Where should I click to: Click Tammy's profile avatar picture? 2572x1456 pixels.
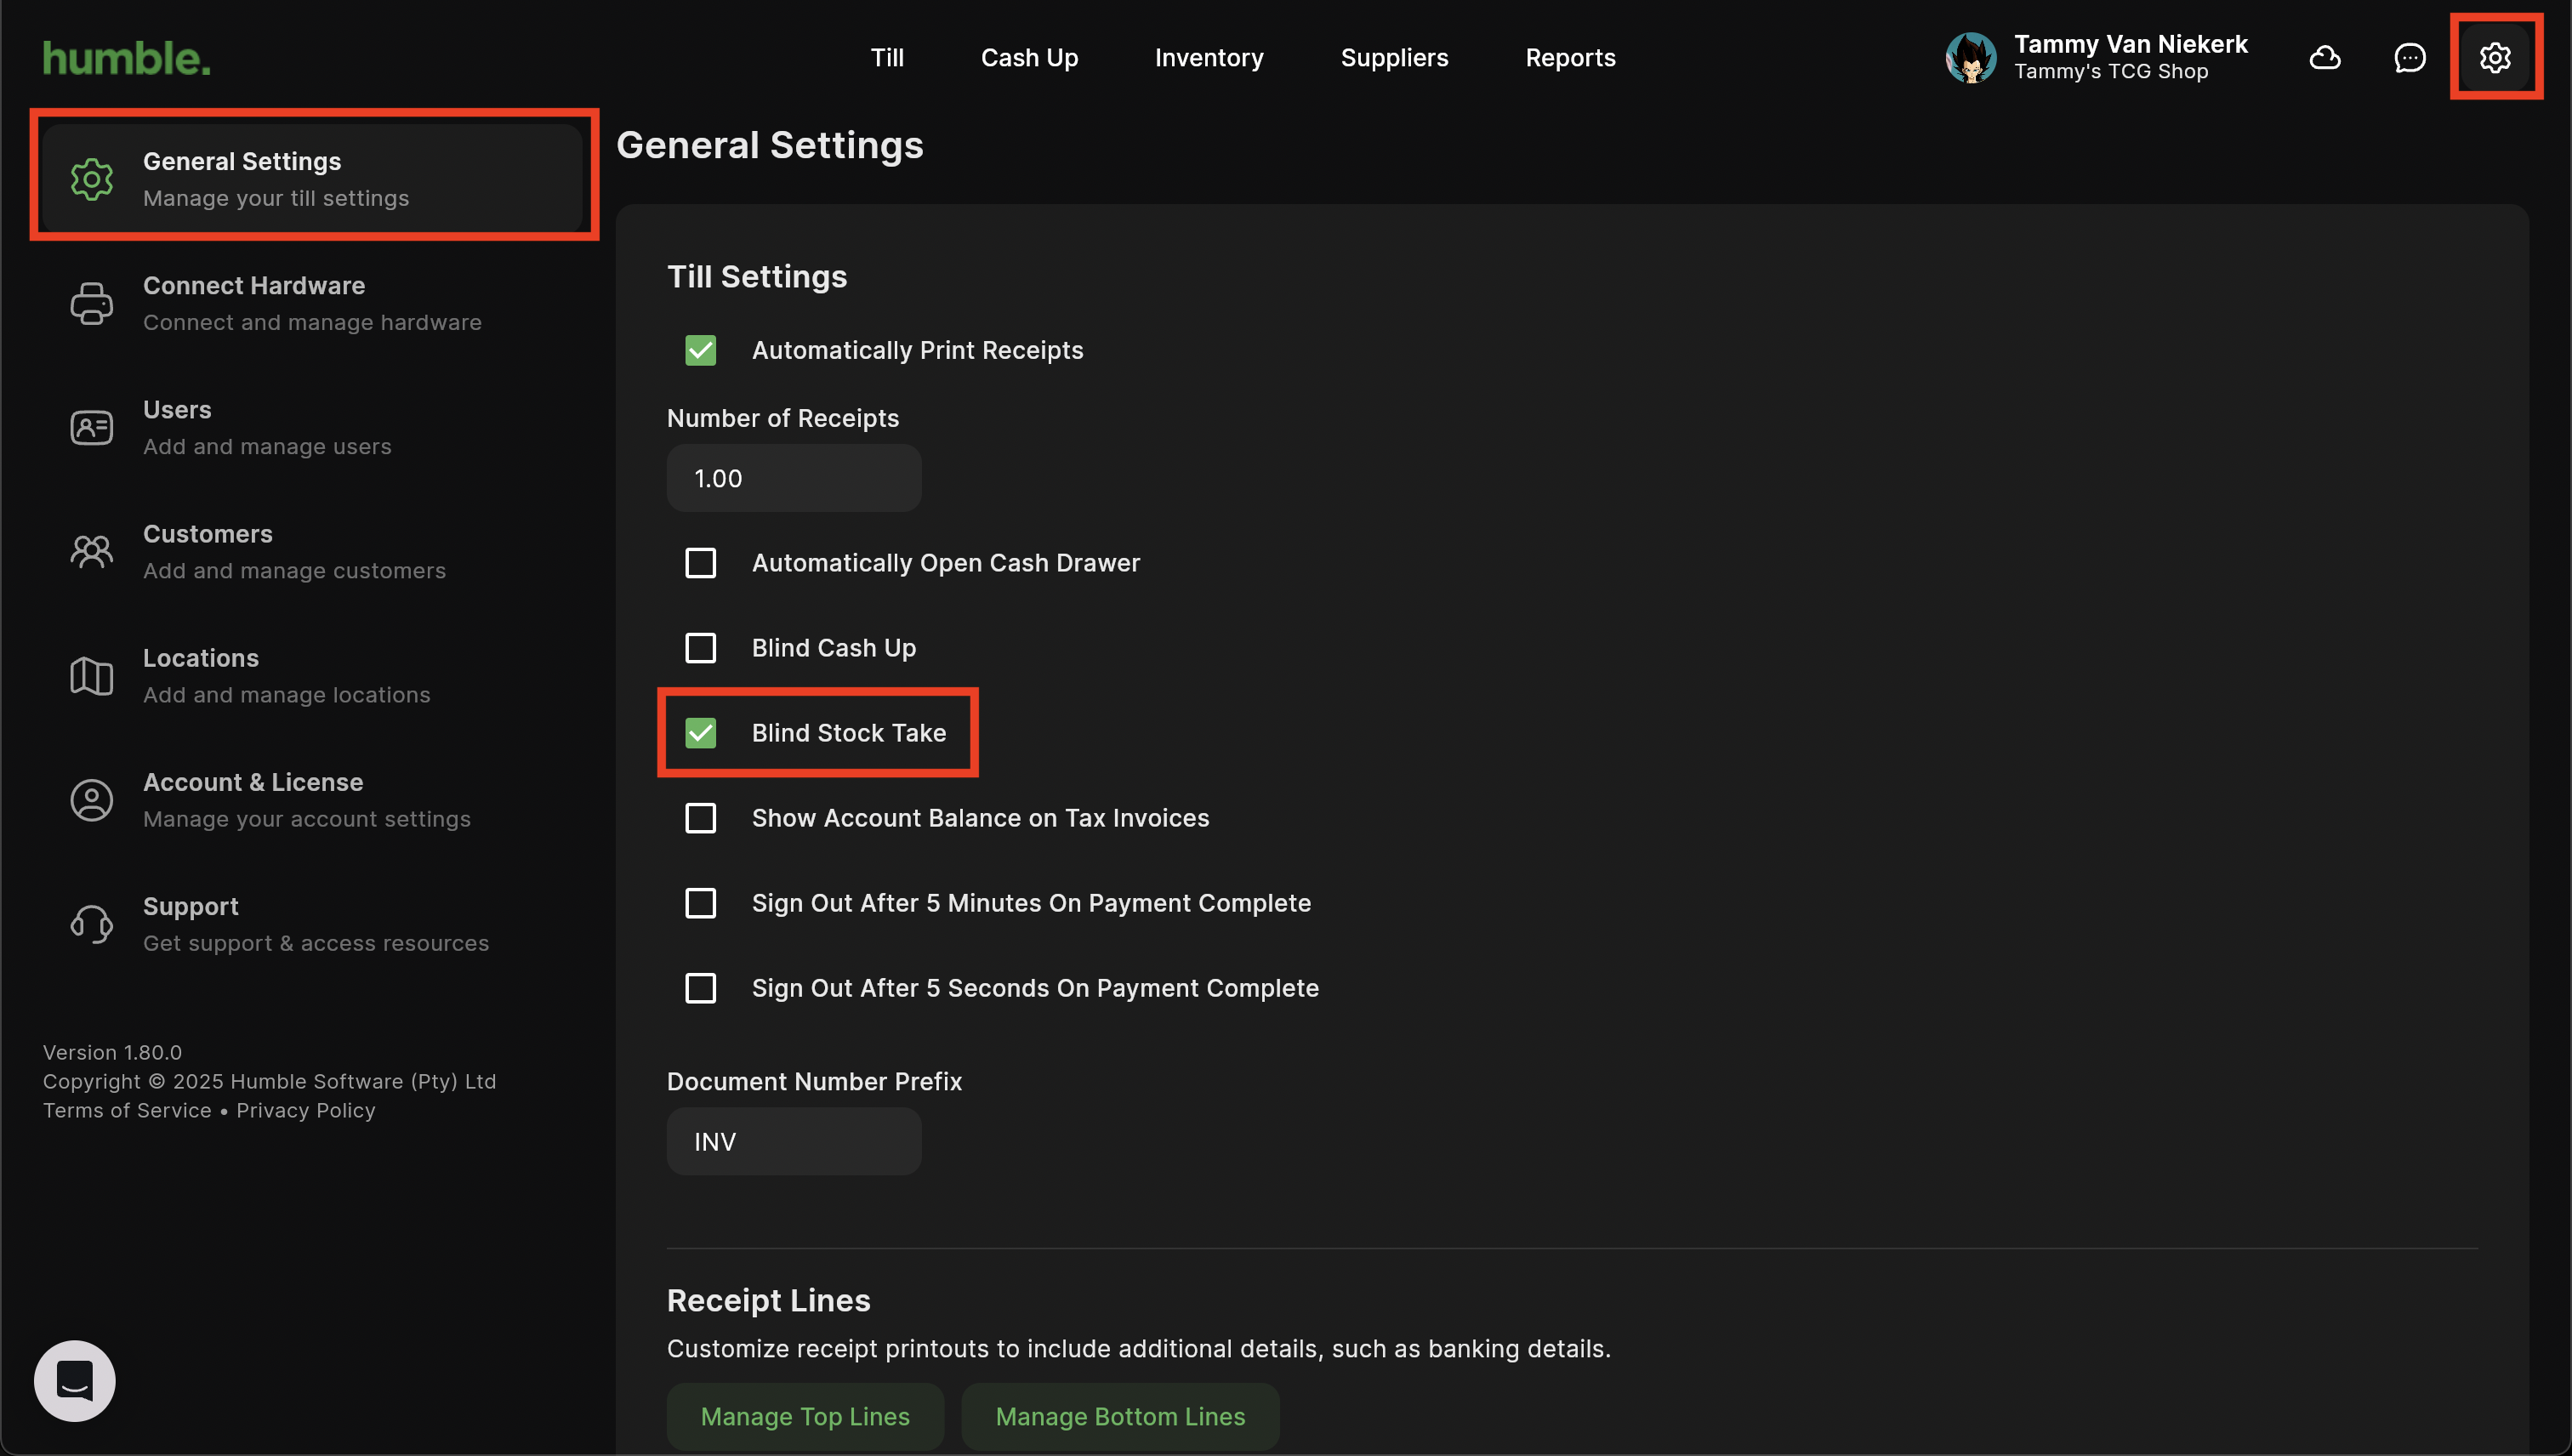tap(1970, 58)
